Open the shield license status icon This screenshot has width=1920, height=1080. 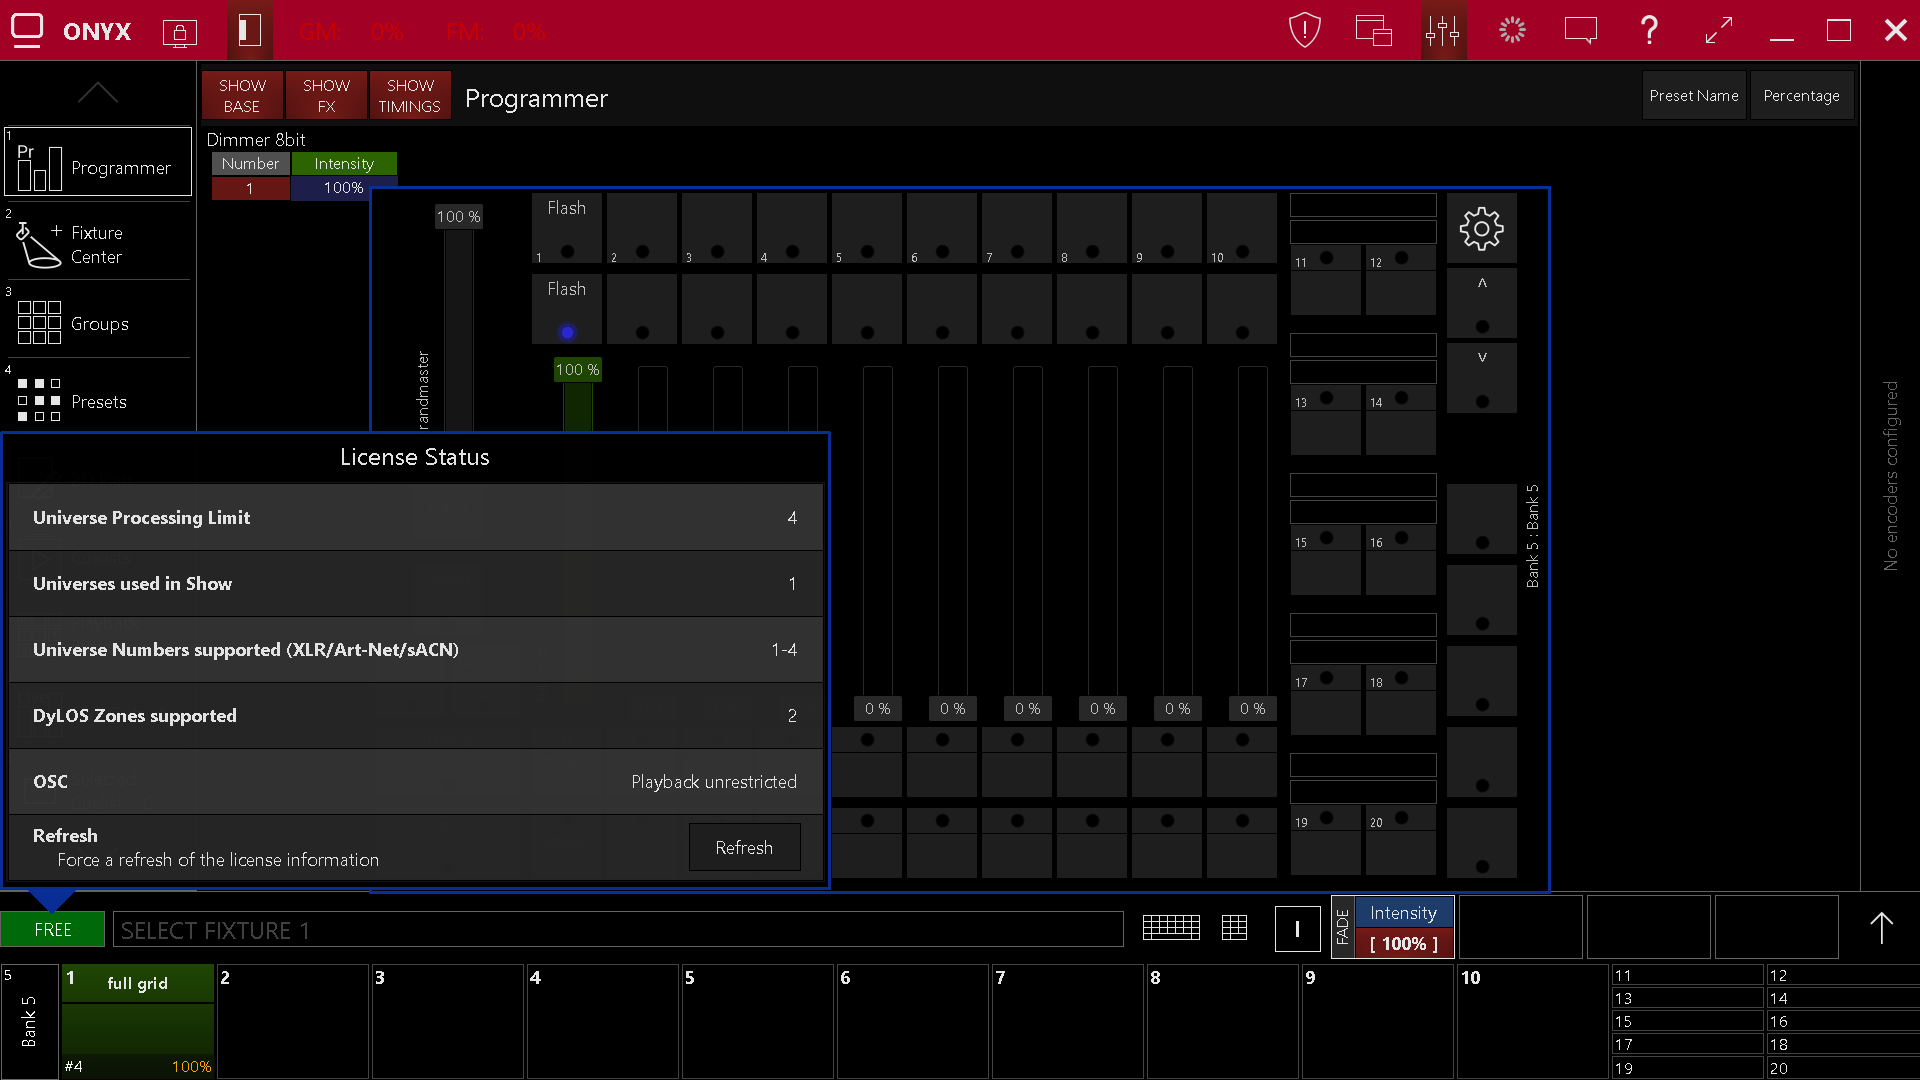click(1304, 30)
